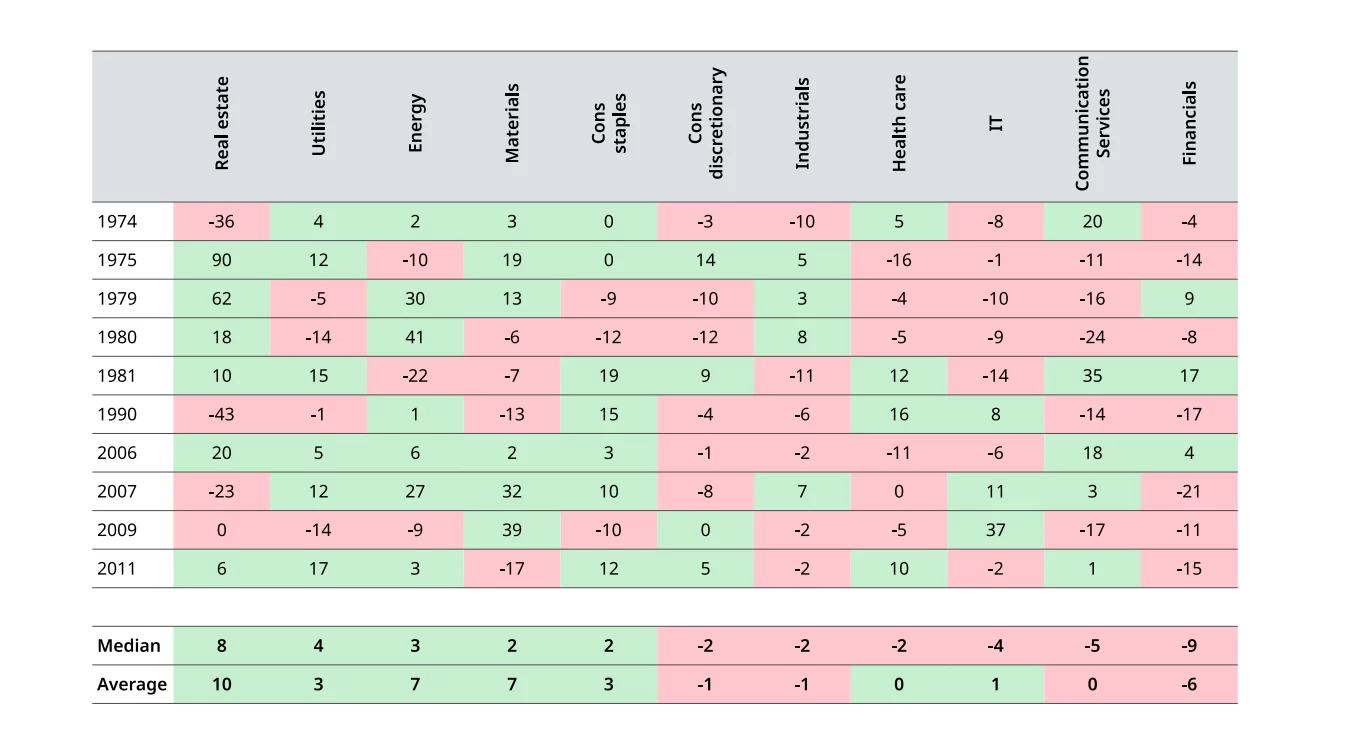The image size is (1352, 734).
Task: Click the Communication Services column header
Action: 1092,123
